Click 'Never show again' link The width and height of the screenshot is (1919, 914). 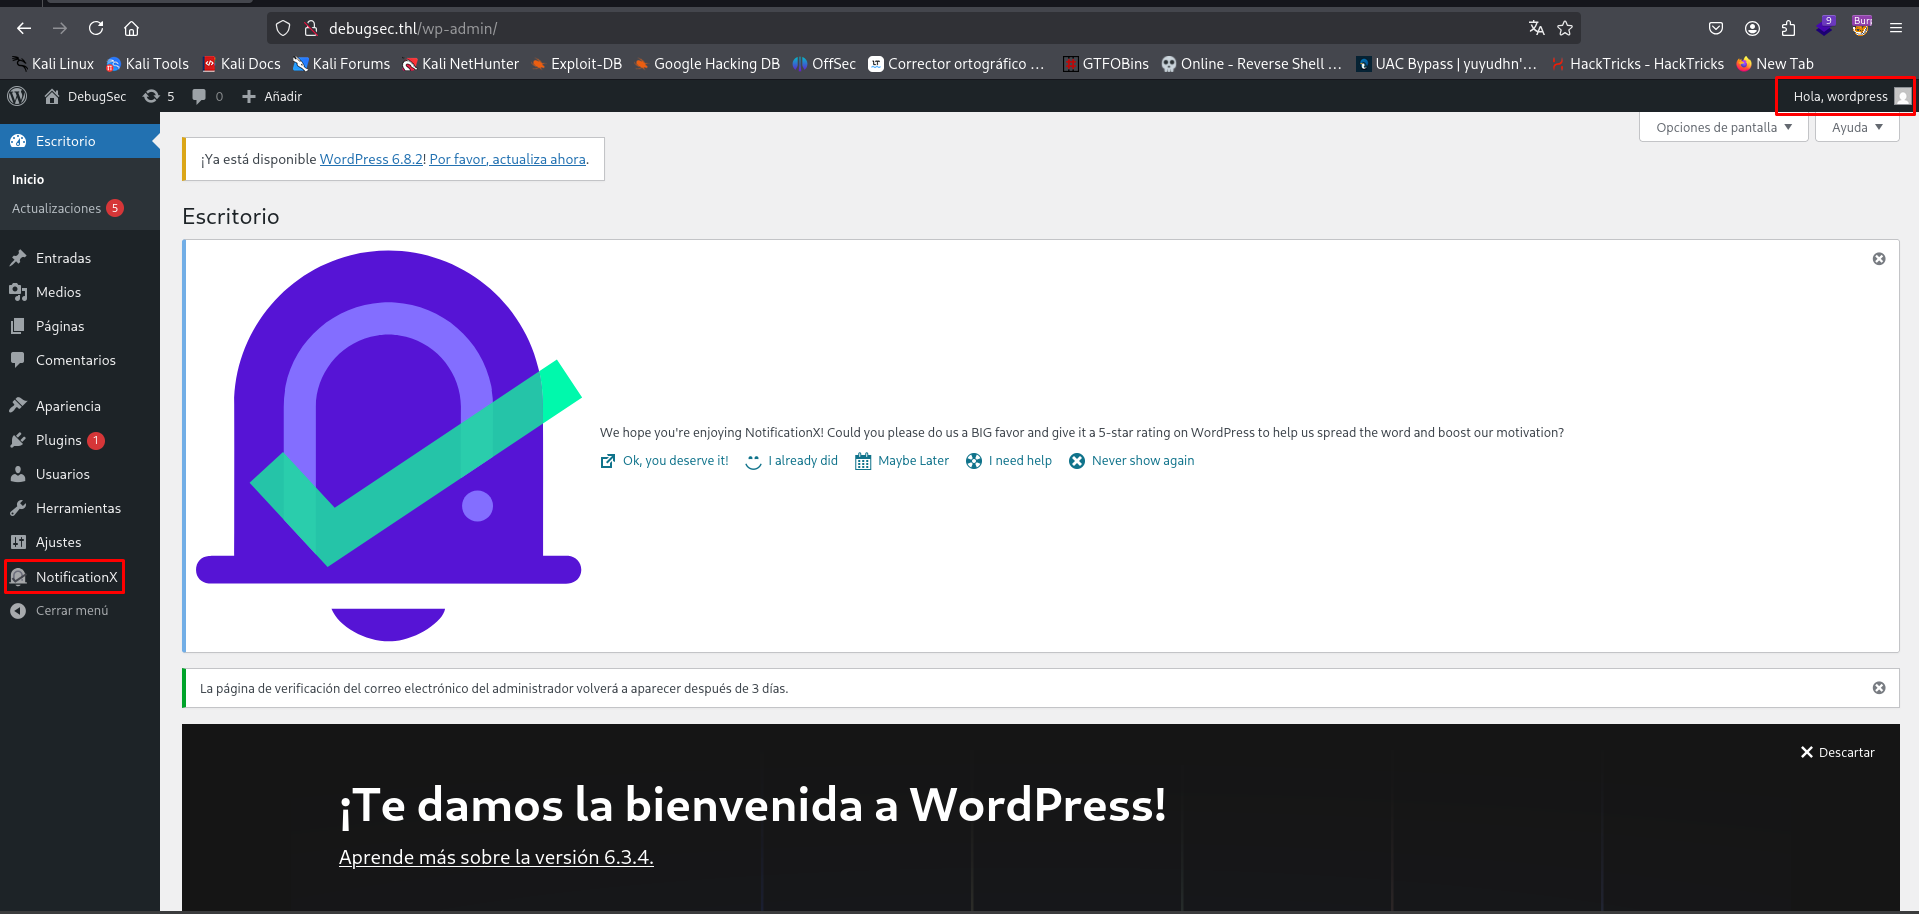[1132, 461]
